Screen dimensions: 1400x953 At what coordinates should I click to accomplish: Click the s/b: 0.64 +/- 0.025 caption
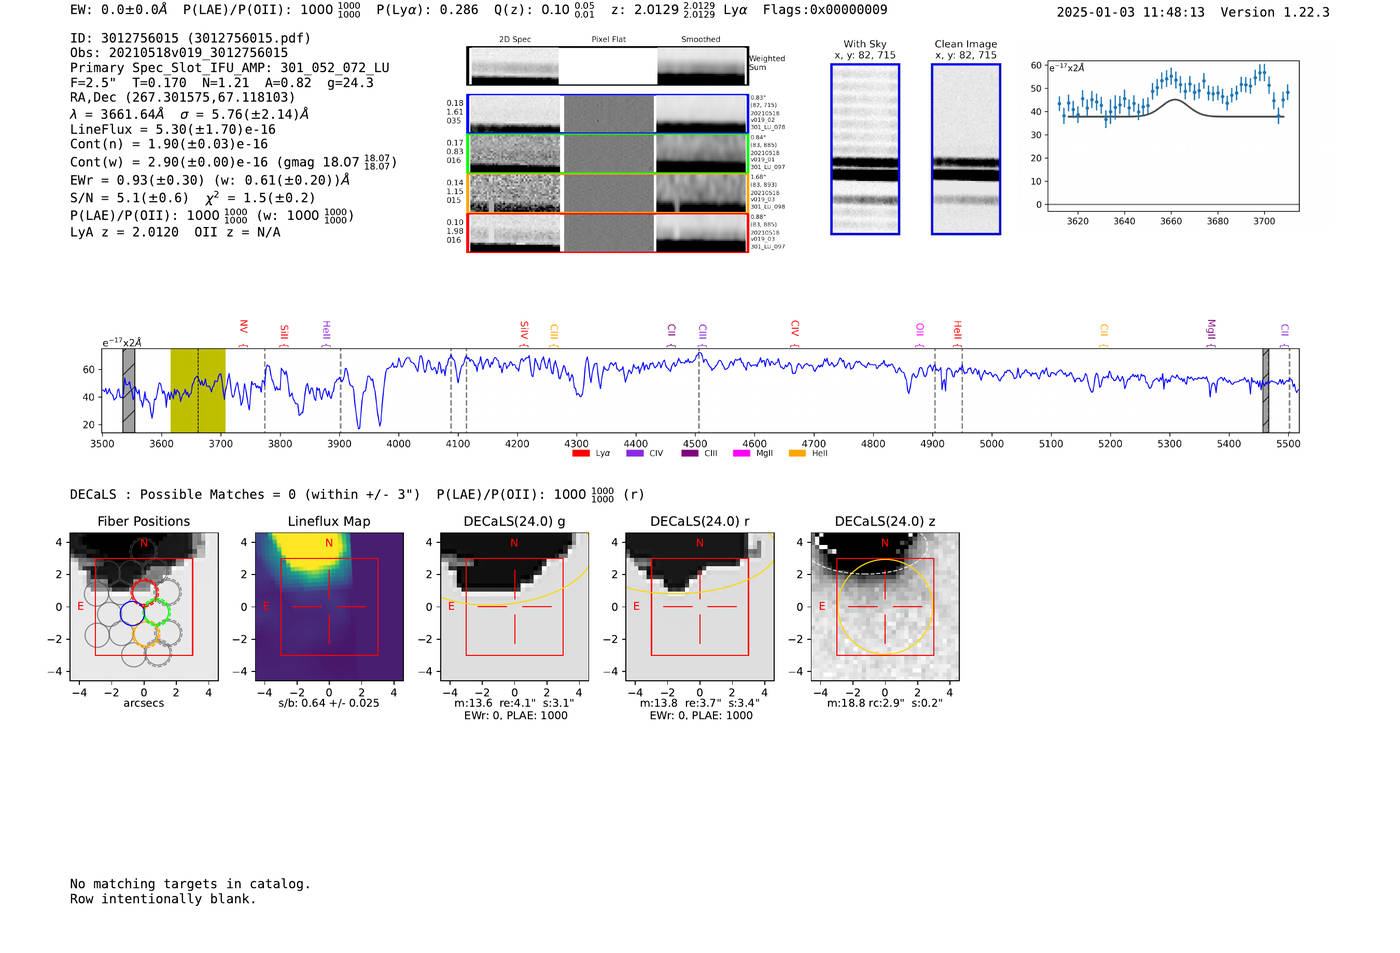329,703
